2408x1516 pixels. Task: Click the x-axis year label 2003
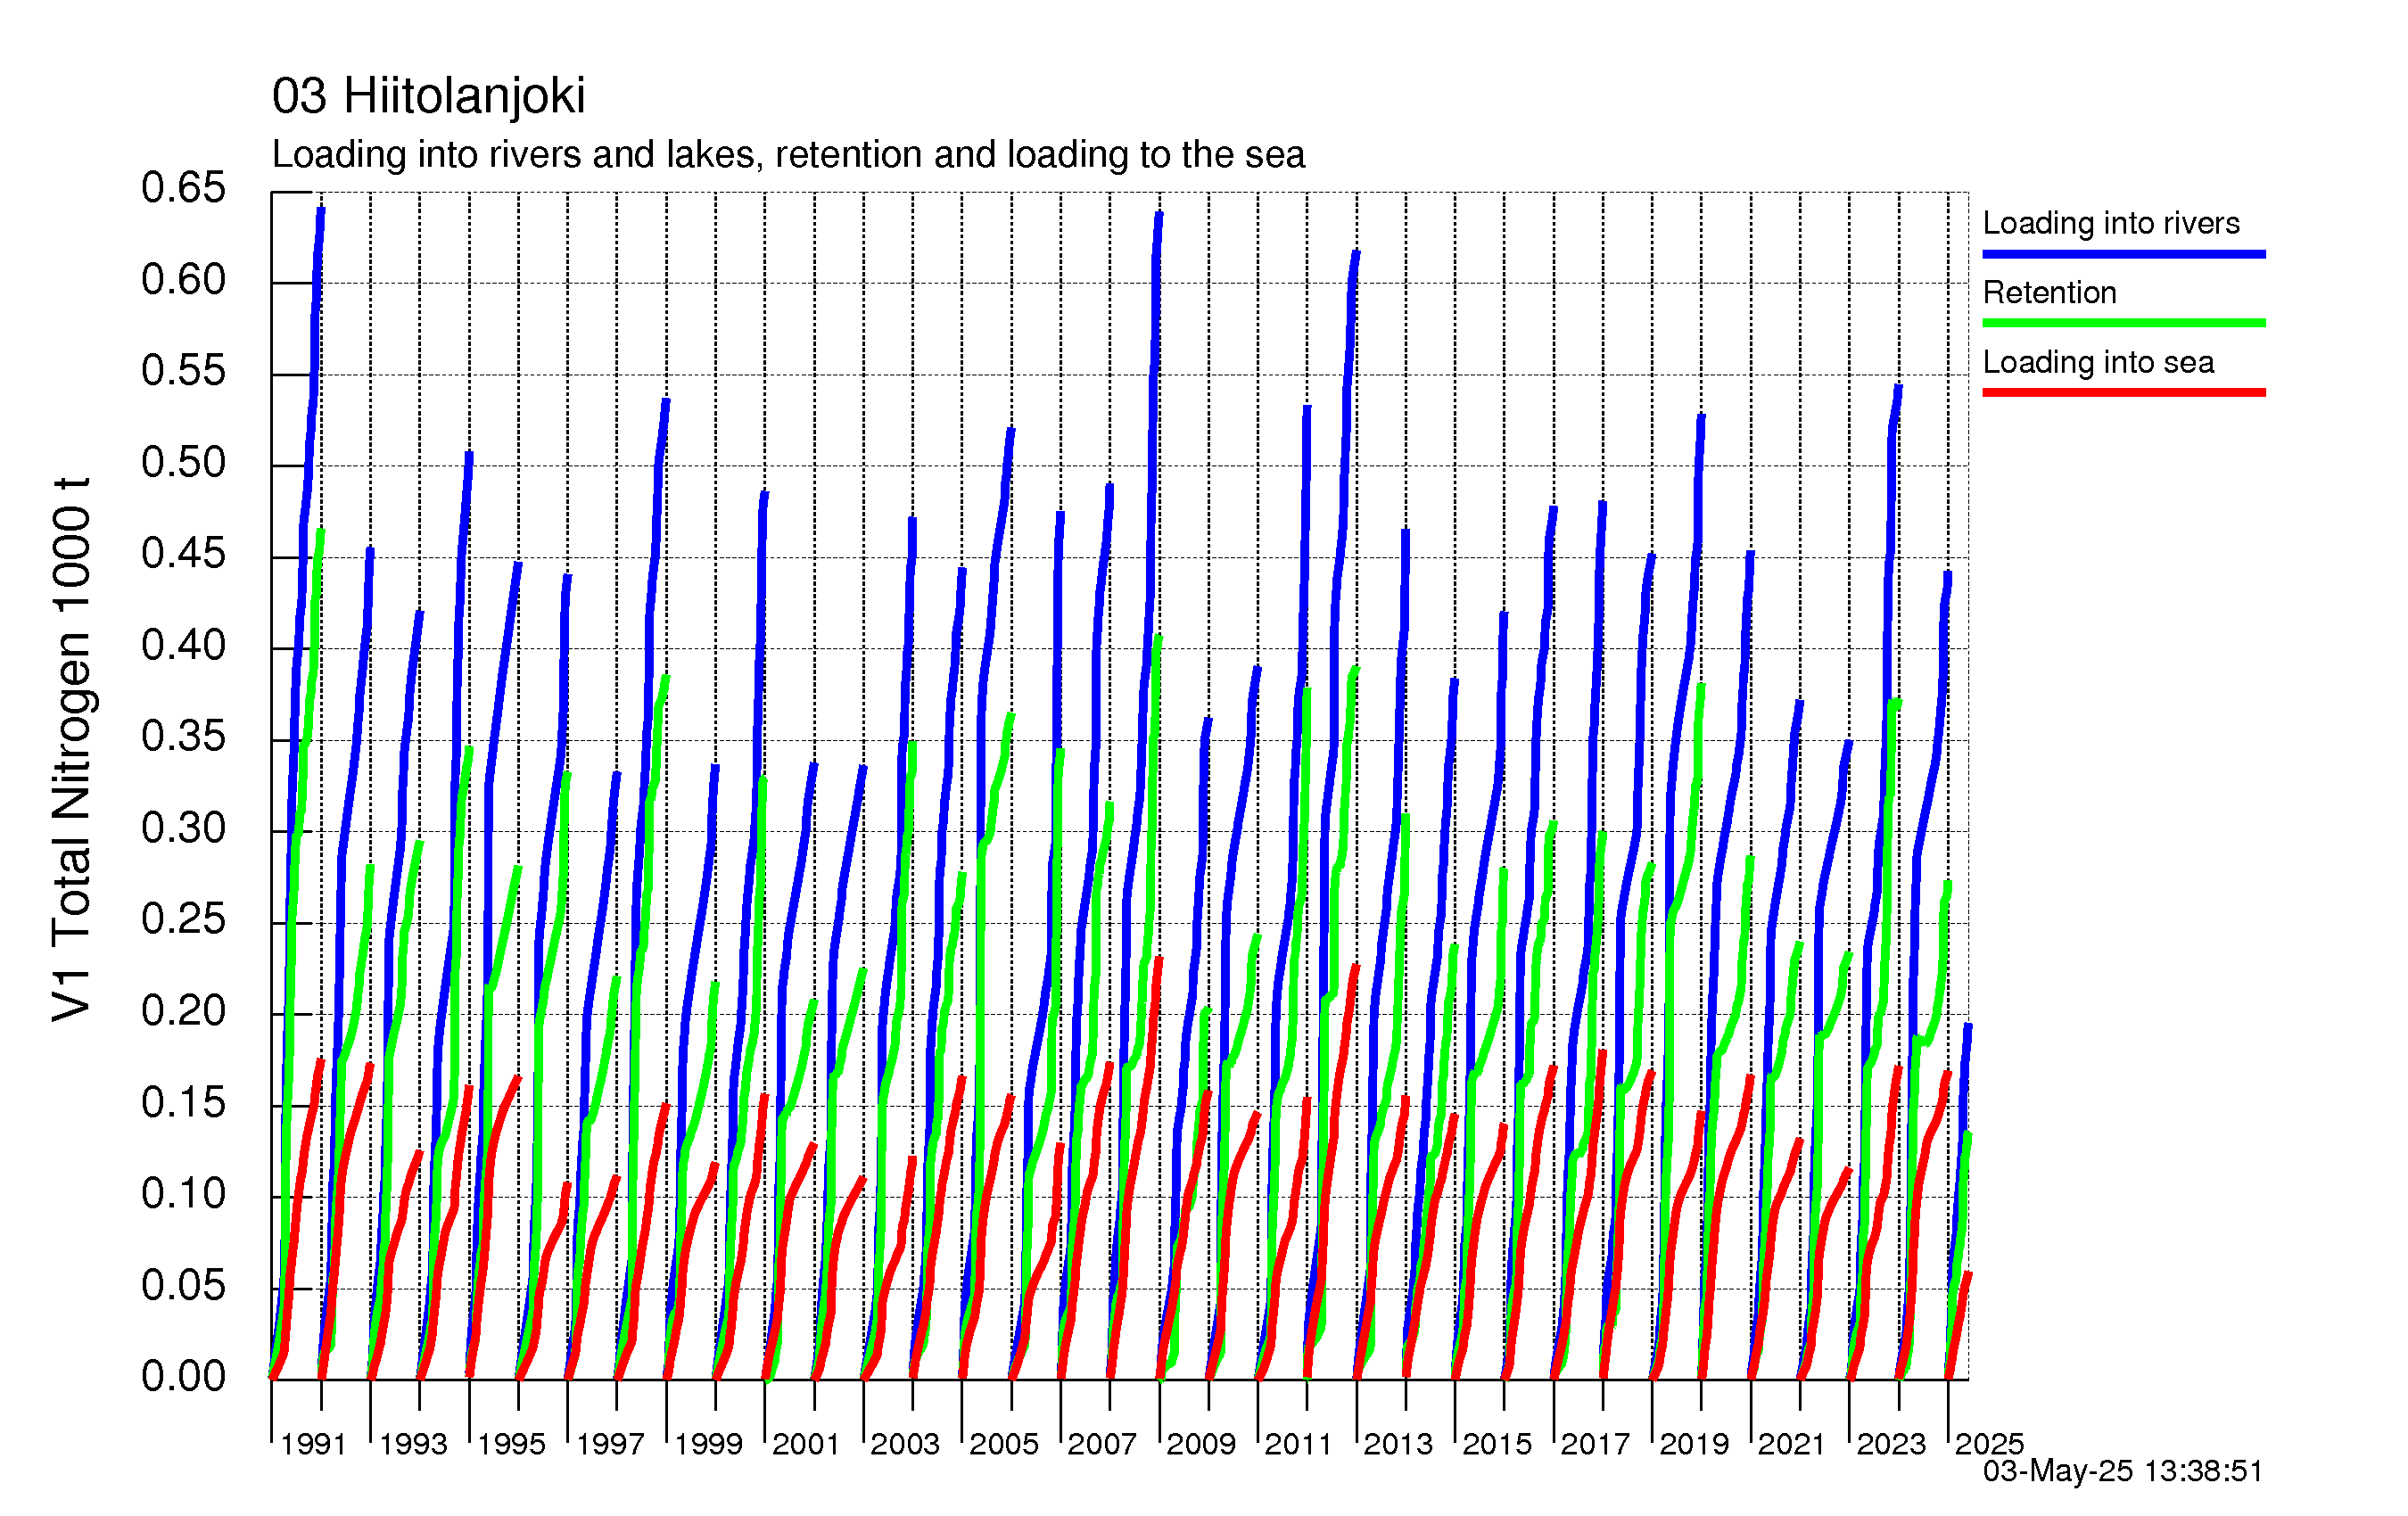(905, 1444)
